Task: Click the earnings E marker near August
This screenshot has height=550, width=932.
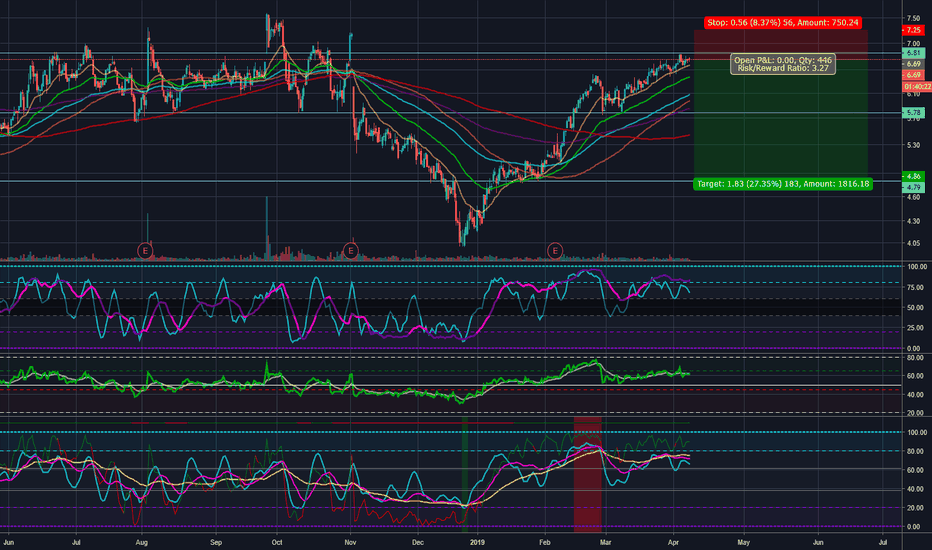Action: [145, 251]
